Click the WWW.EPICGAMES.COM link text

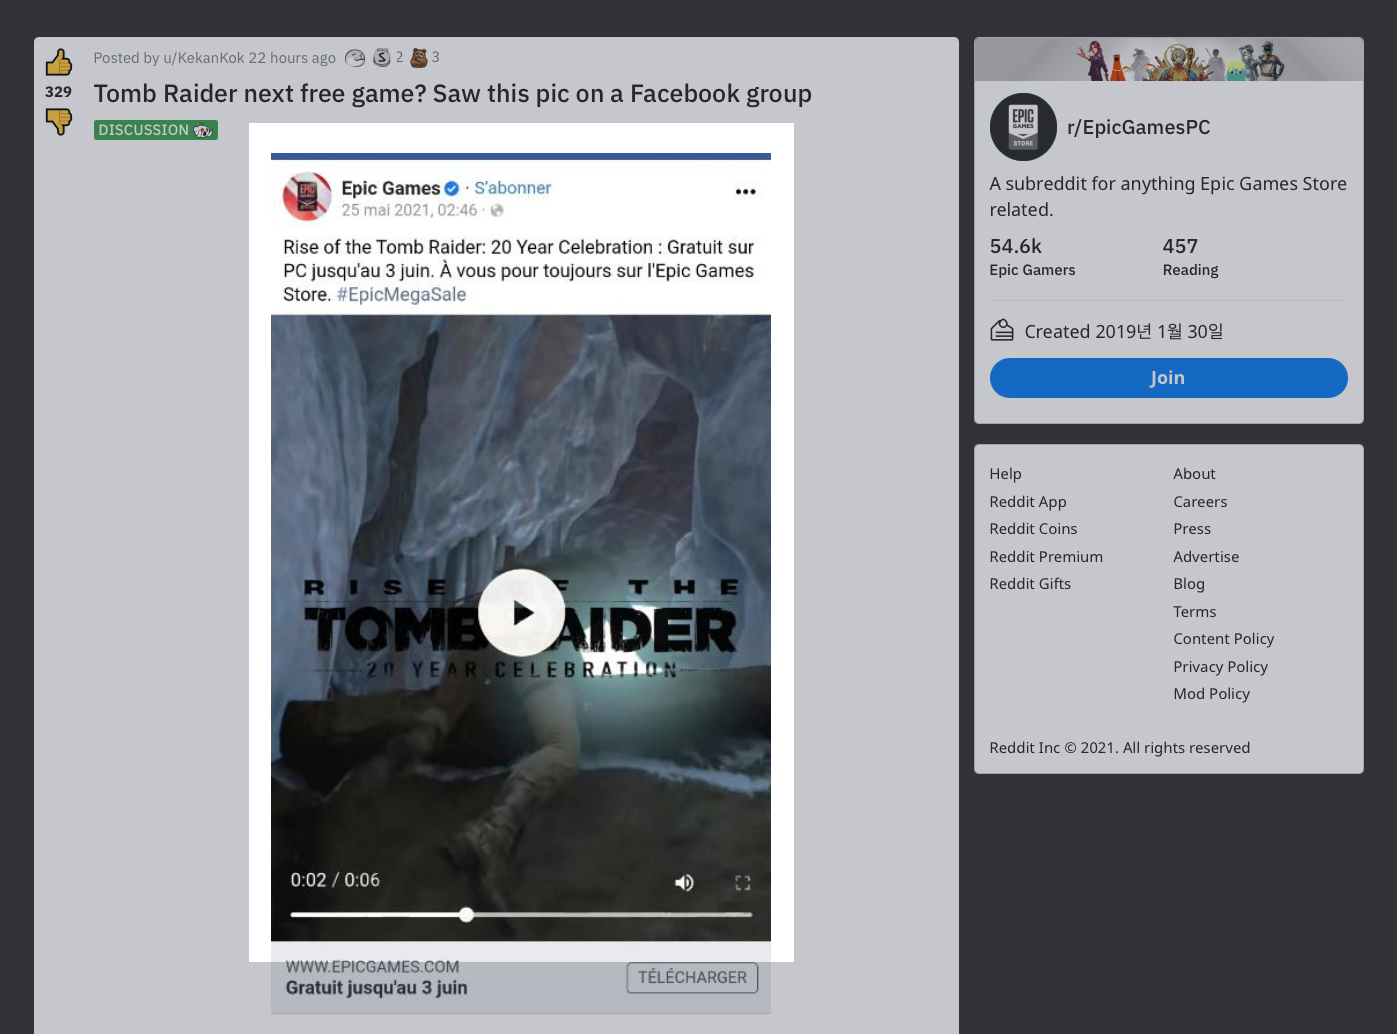coord(372,967)
